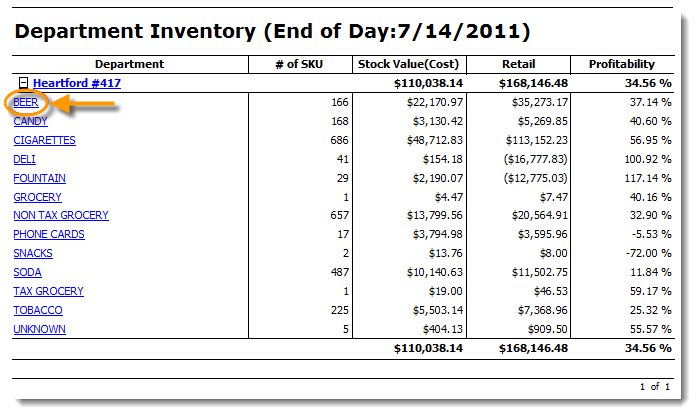
Task: Open the CANDY department link
Action: click(30, 121)
